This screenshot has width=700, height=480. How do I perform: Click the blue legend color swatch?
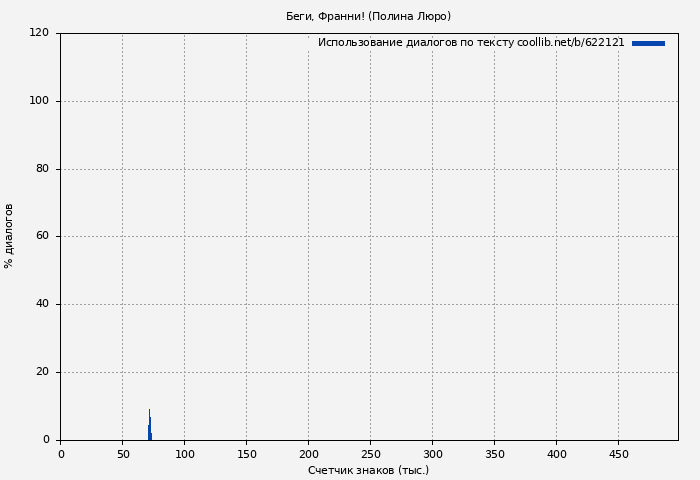(648, 43)
